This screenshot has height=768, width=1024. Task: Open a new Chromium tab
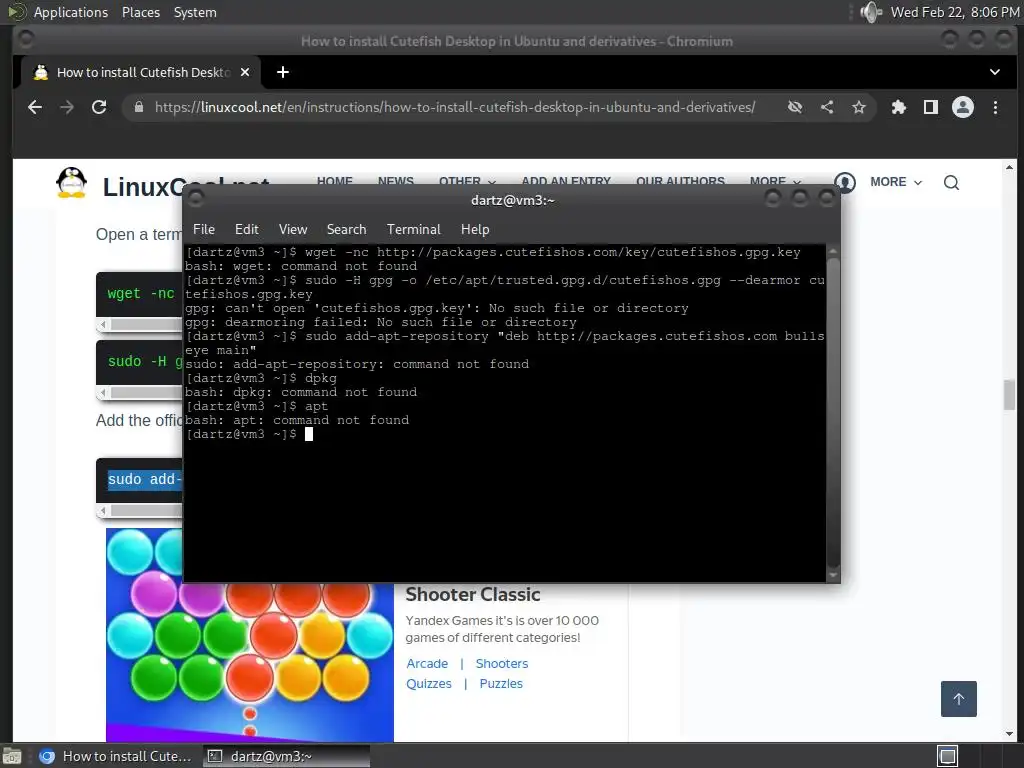(283, 72)
